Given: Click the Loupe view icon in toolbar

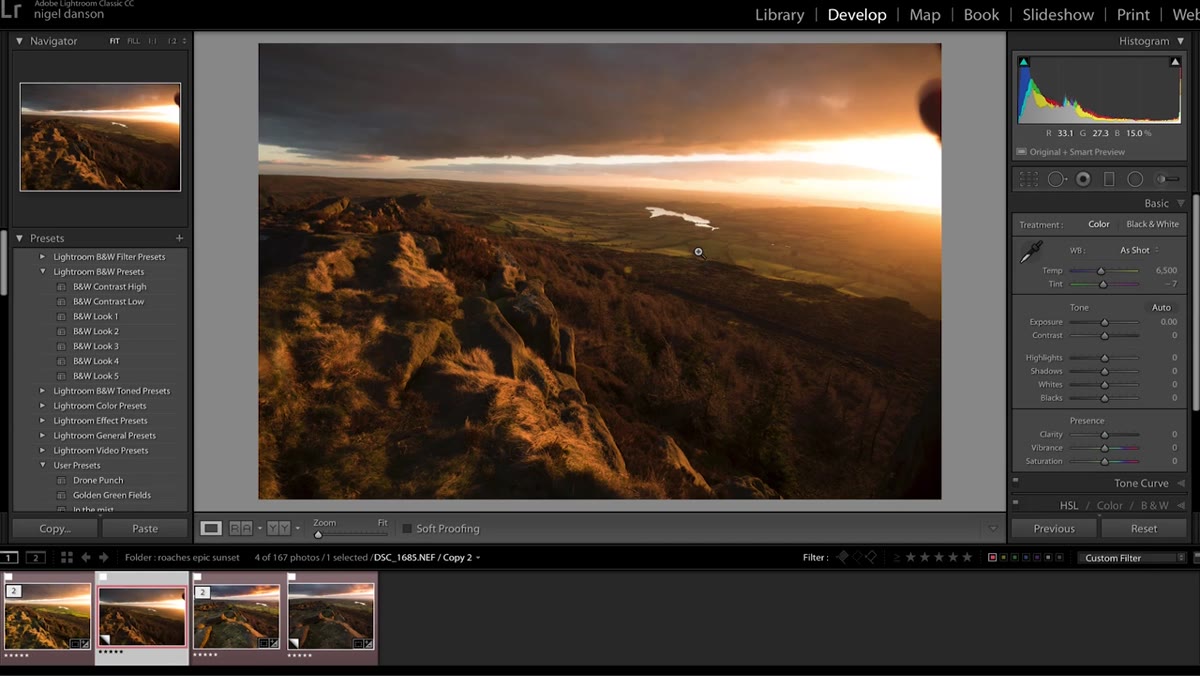Looking at the screenshot, I should (211, 528).
